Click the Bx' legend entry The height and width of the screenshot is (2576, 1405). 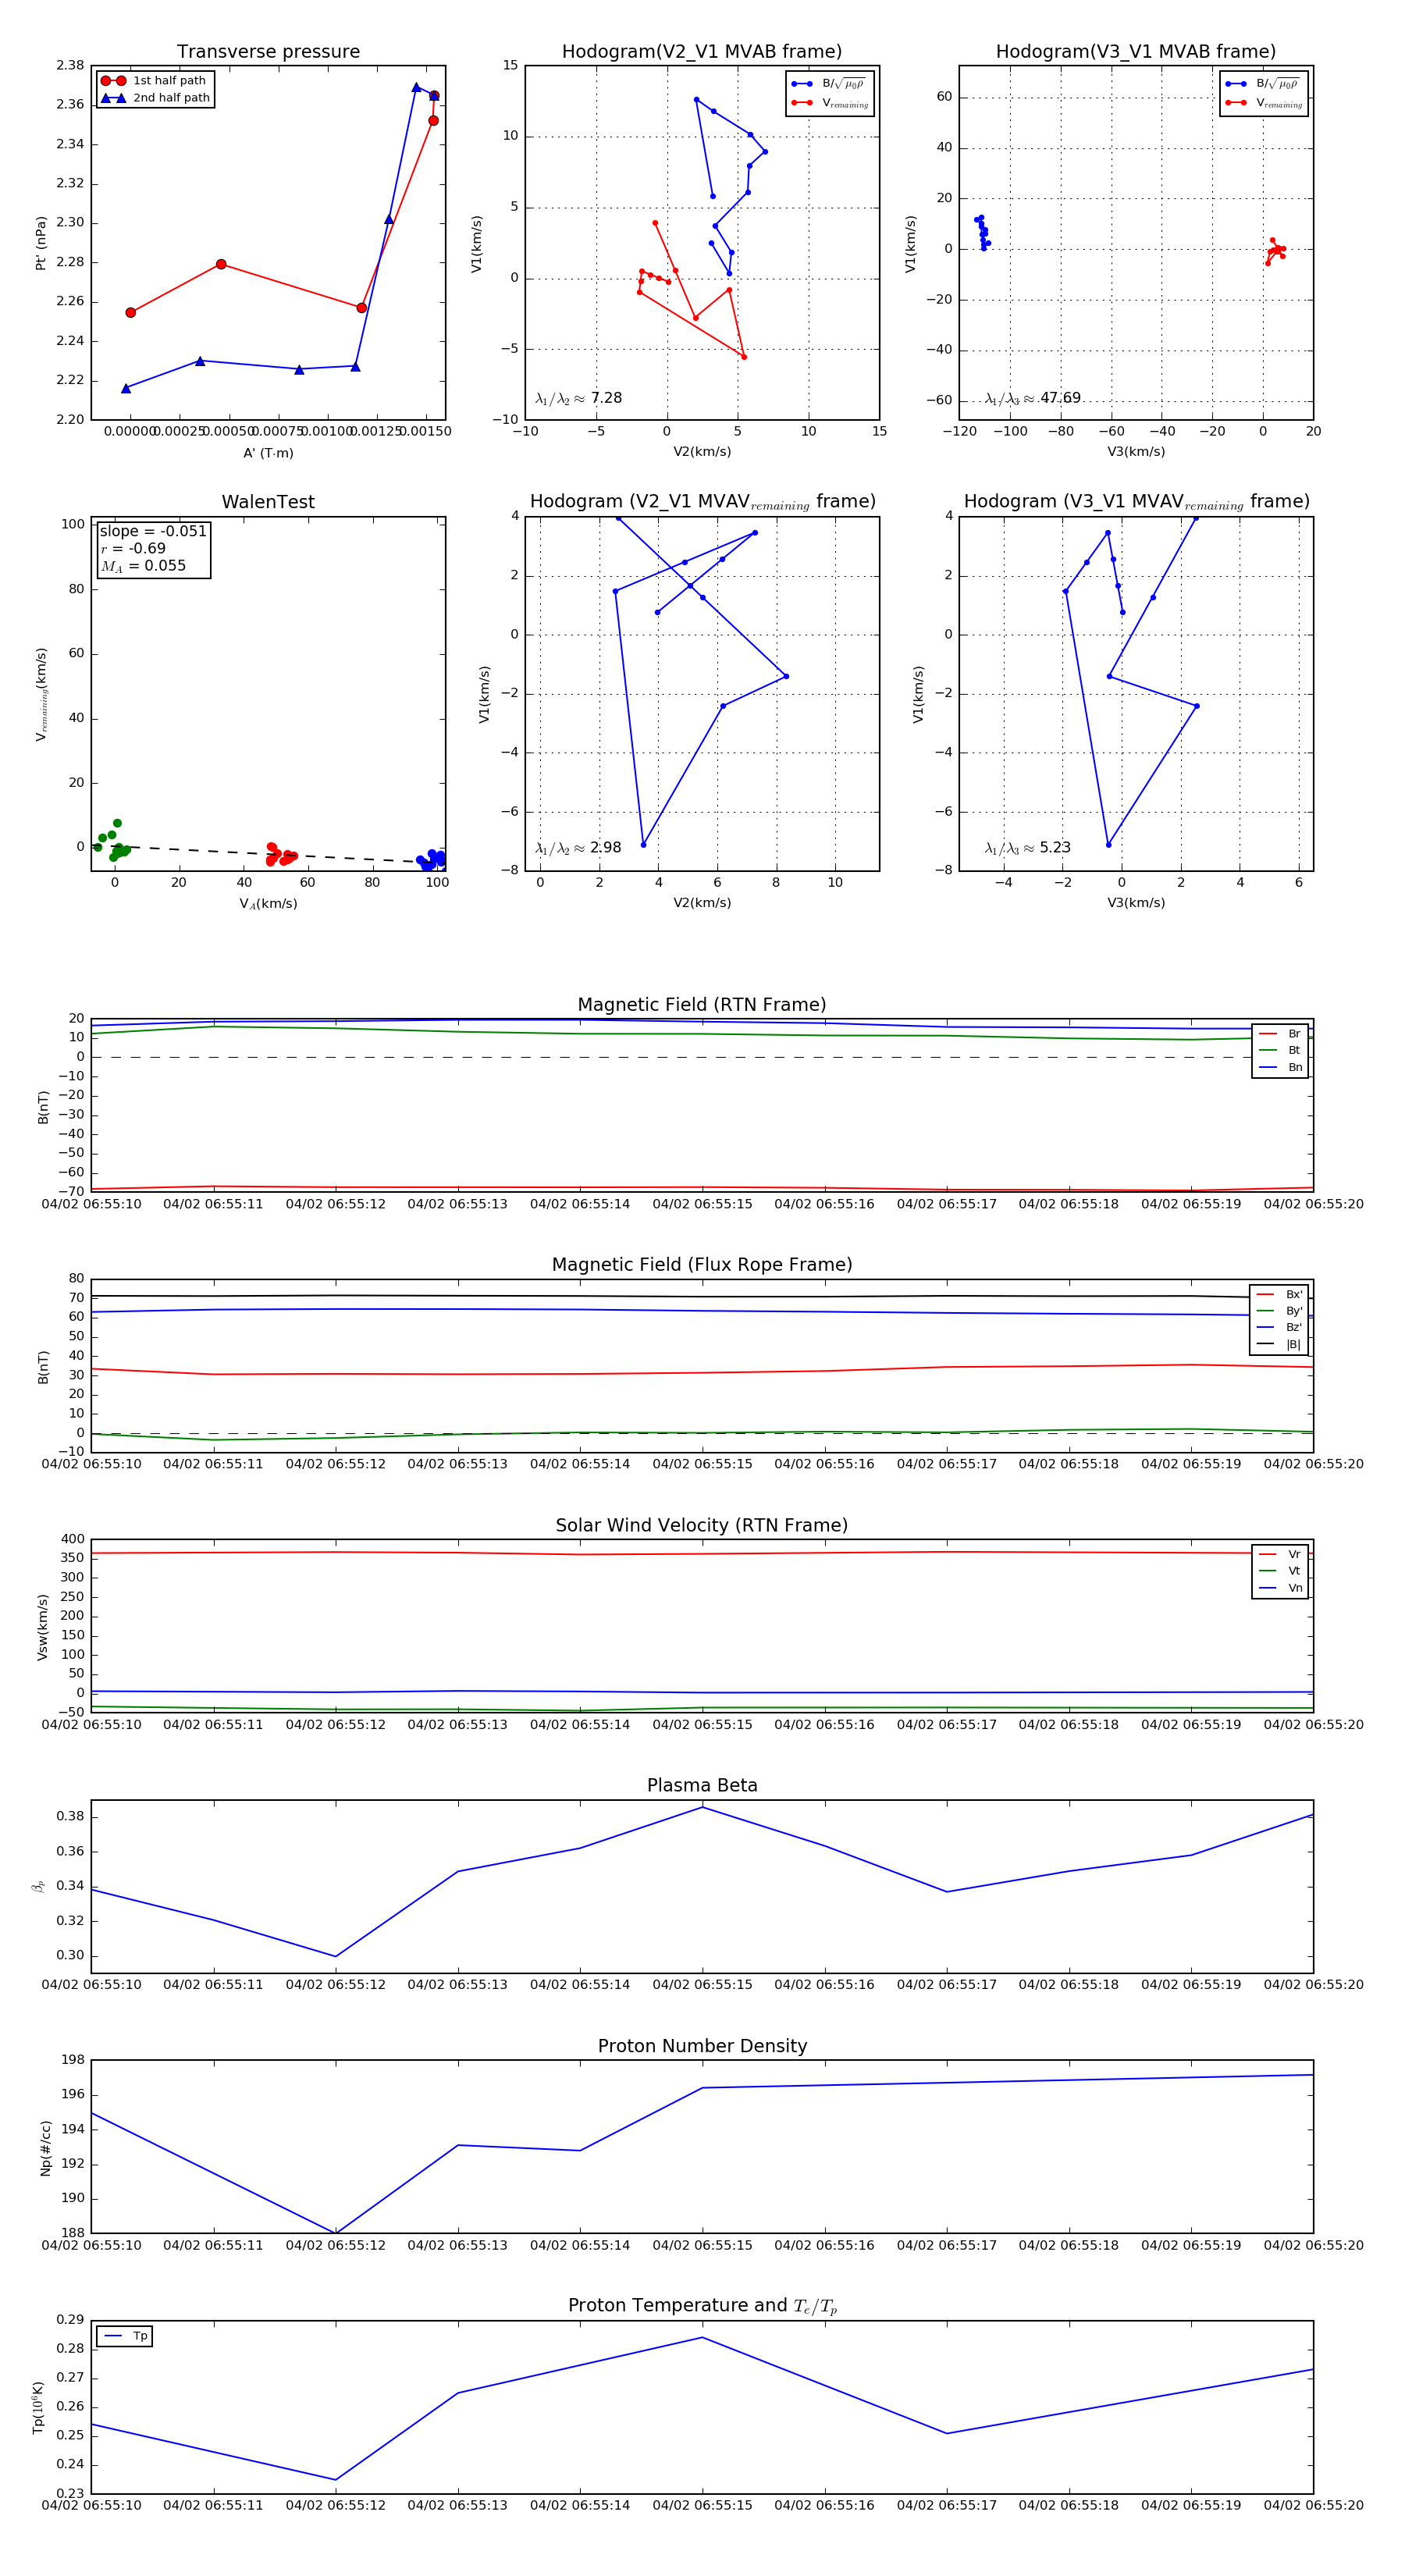[1279, 1294]
